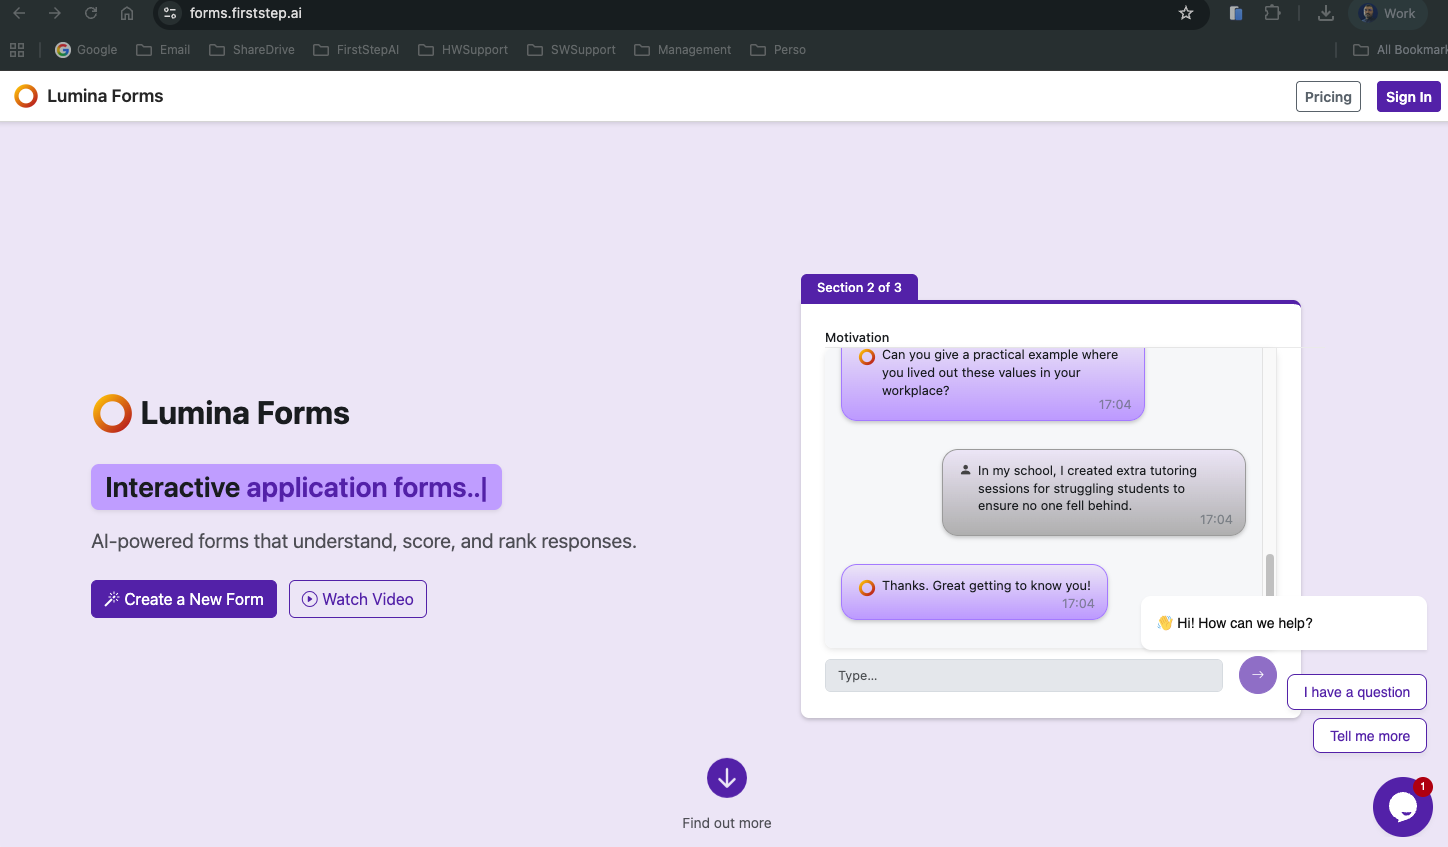The width and height of the screenshot is (1448, 847).
Task: Click the address bar showing forms.firststep.ai
Action: tap(680, 13)
